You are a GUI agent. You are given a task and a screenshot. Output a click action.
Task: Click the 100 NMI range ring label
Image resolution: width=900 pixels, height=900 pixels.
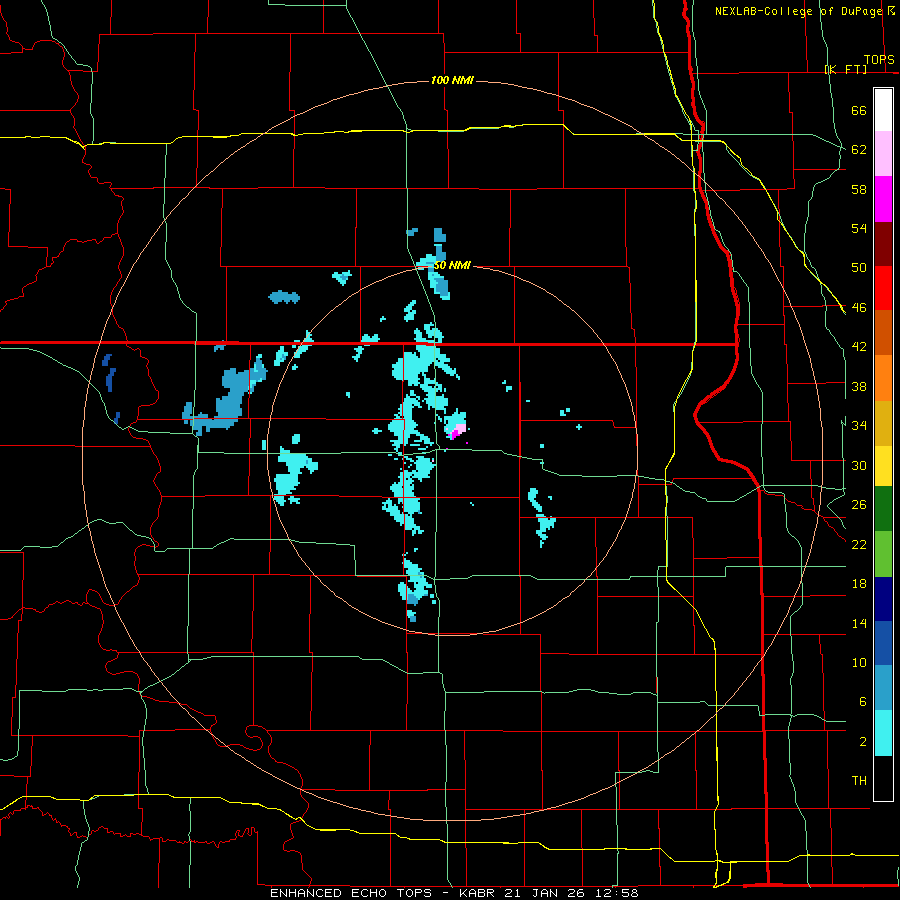(452, 80)
